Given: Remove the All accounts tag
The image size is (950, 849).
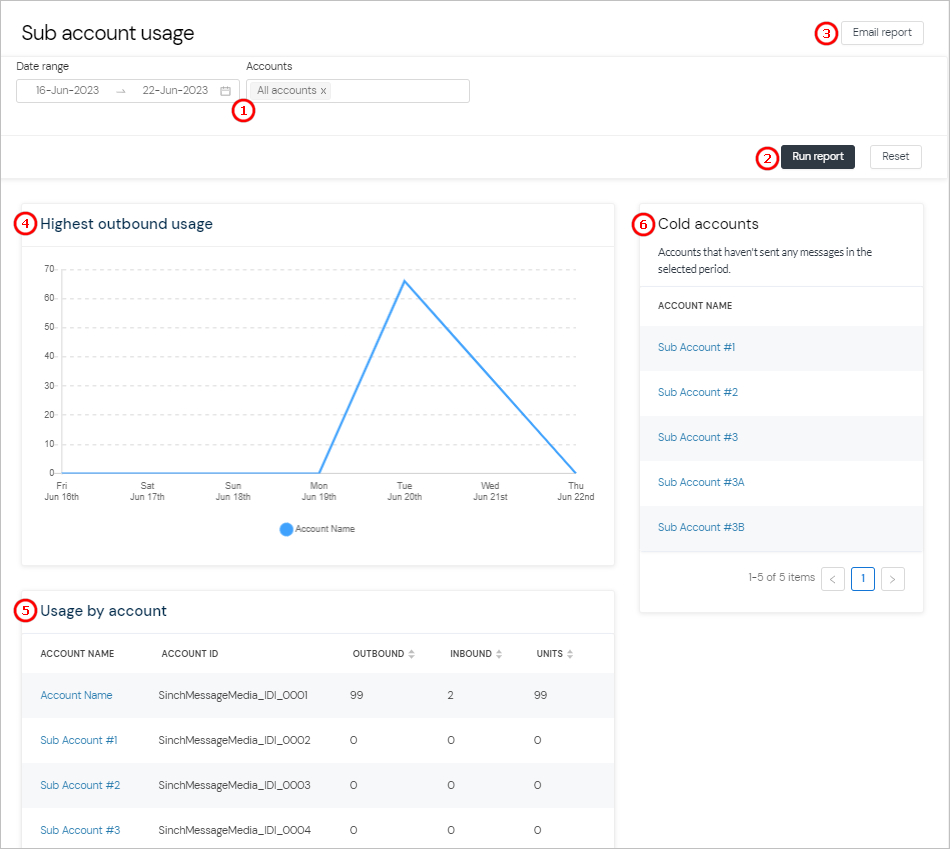Looking at the screenshot, I should pyautogui.click(x=324, y=91).
